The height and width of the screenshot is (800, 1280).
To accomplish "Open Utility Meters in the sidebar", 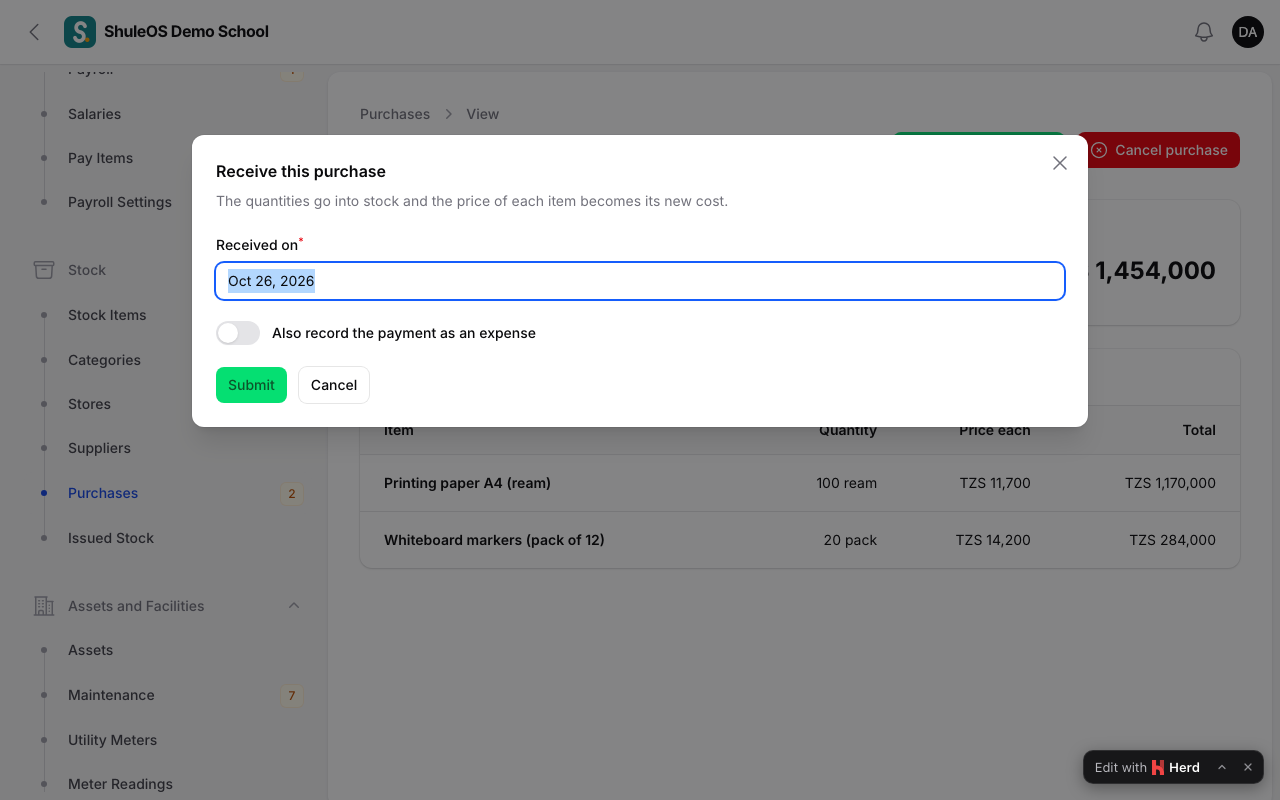I will tap(112, 740).
